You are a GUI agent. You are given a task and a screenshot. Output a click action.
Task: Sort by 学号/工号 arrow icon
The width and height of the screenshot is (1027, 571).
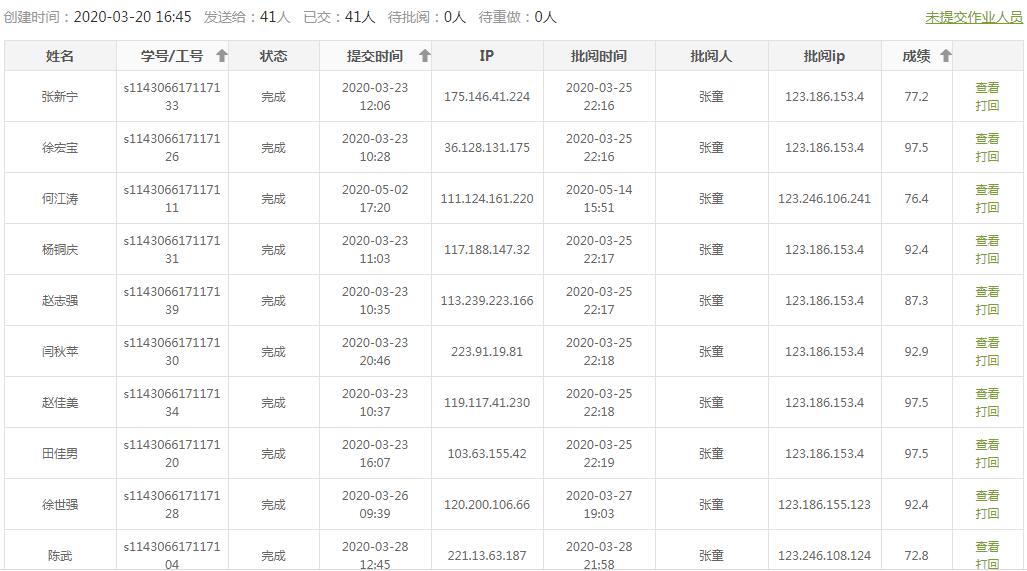tap(221, 56)
